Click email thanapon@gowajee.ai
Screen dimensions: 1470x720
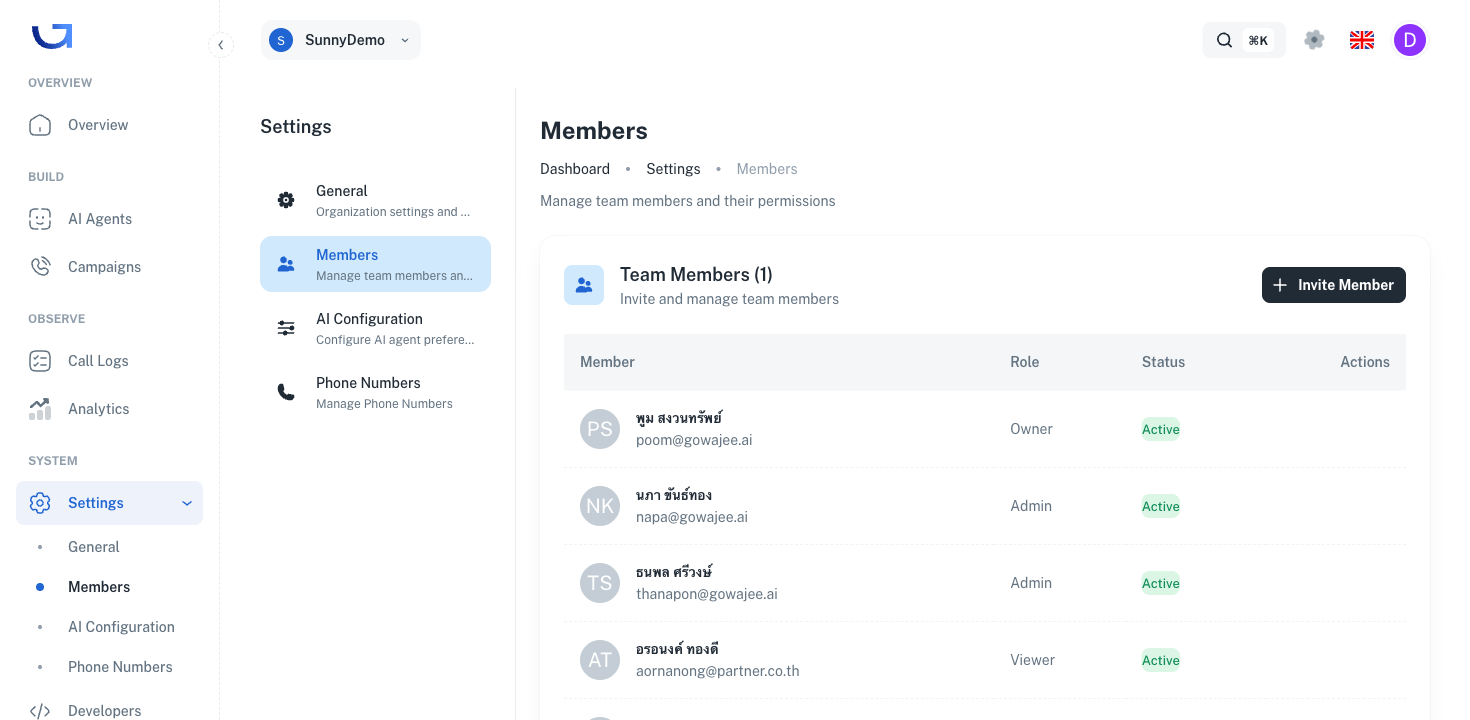point(707,594)
